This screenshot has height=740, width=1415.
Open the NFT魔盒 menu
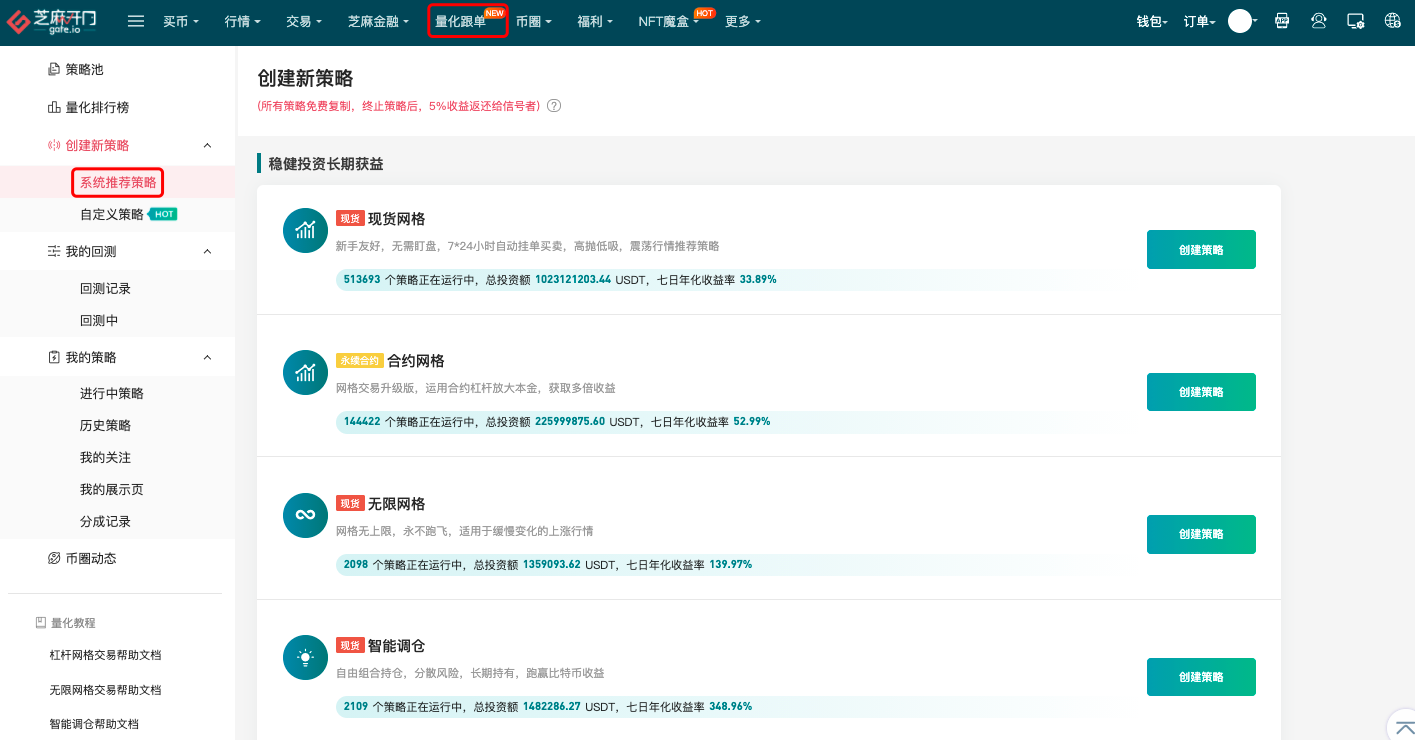669,21
